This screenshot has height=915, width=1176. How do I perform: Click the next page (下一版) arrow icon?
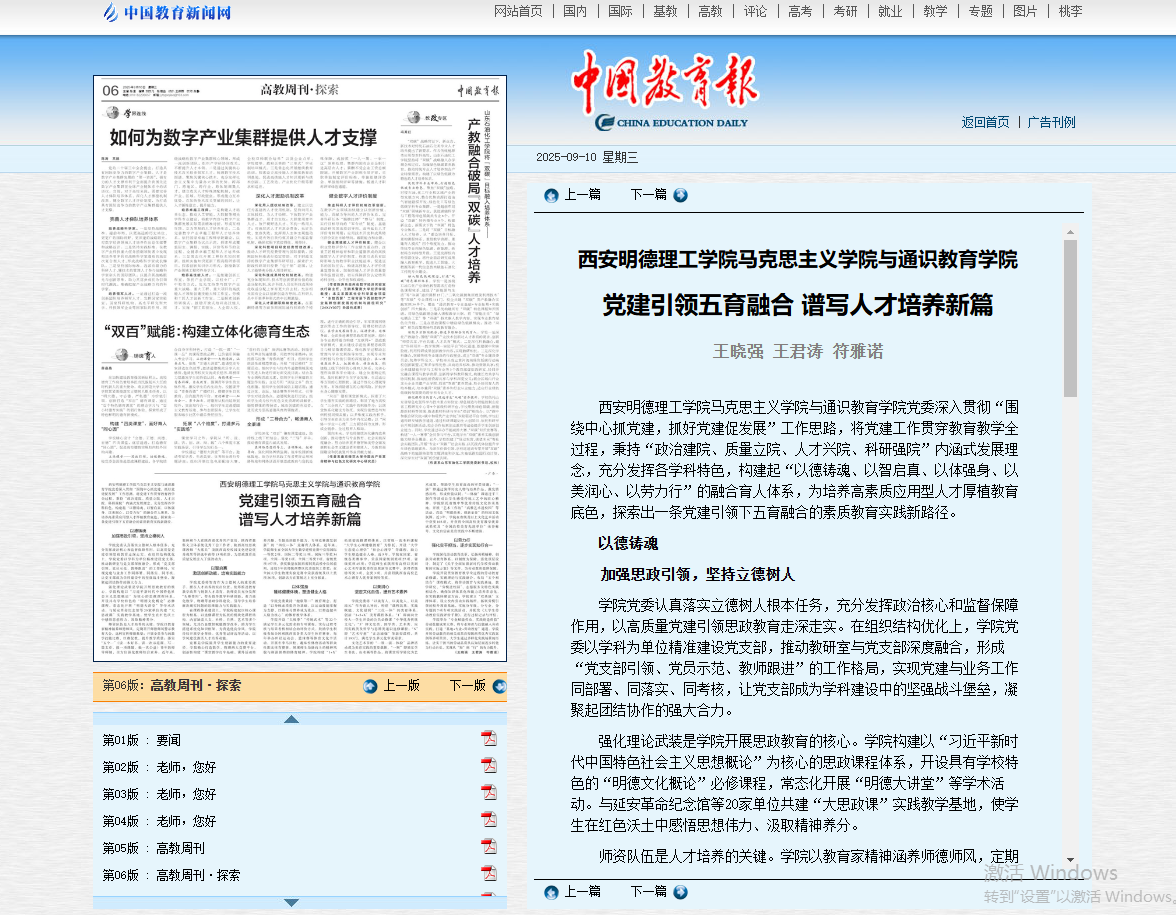(499, 686)
